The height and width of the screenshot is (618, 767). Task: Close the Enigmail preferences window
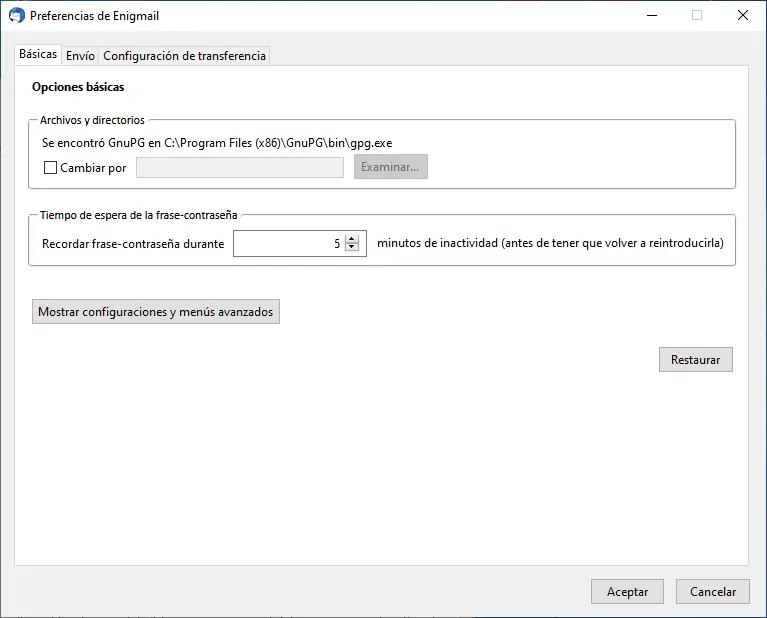(x=743, y=16)
